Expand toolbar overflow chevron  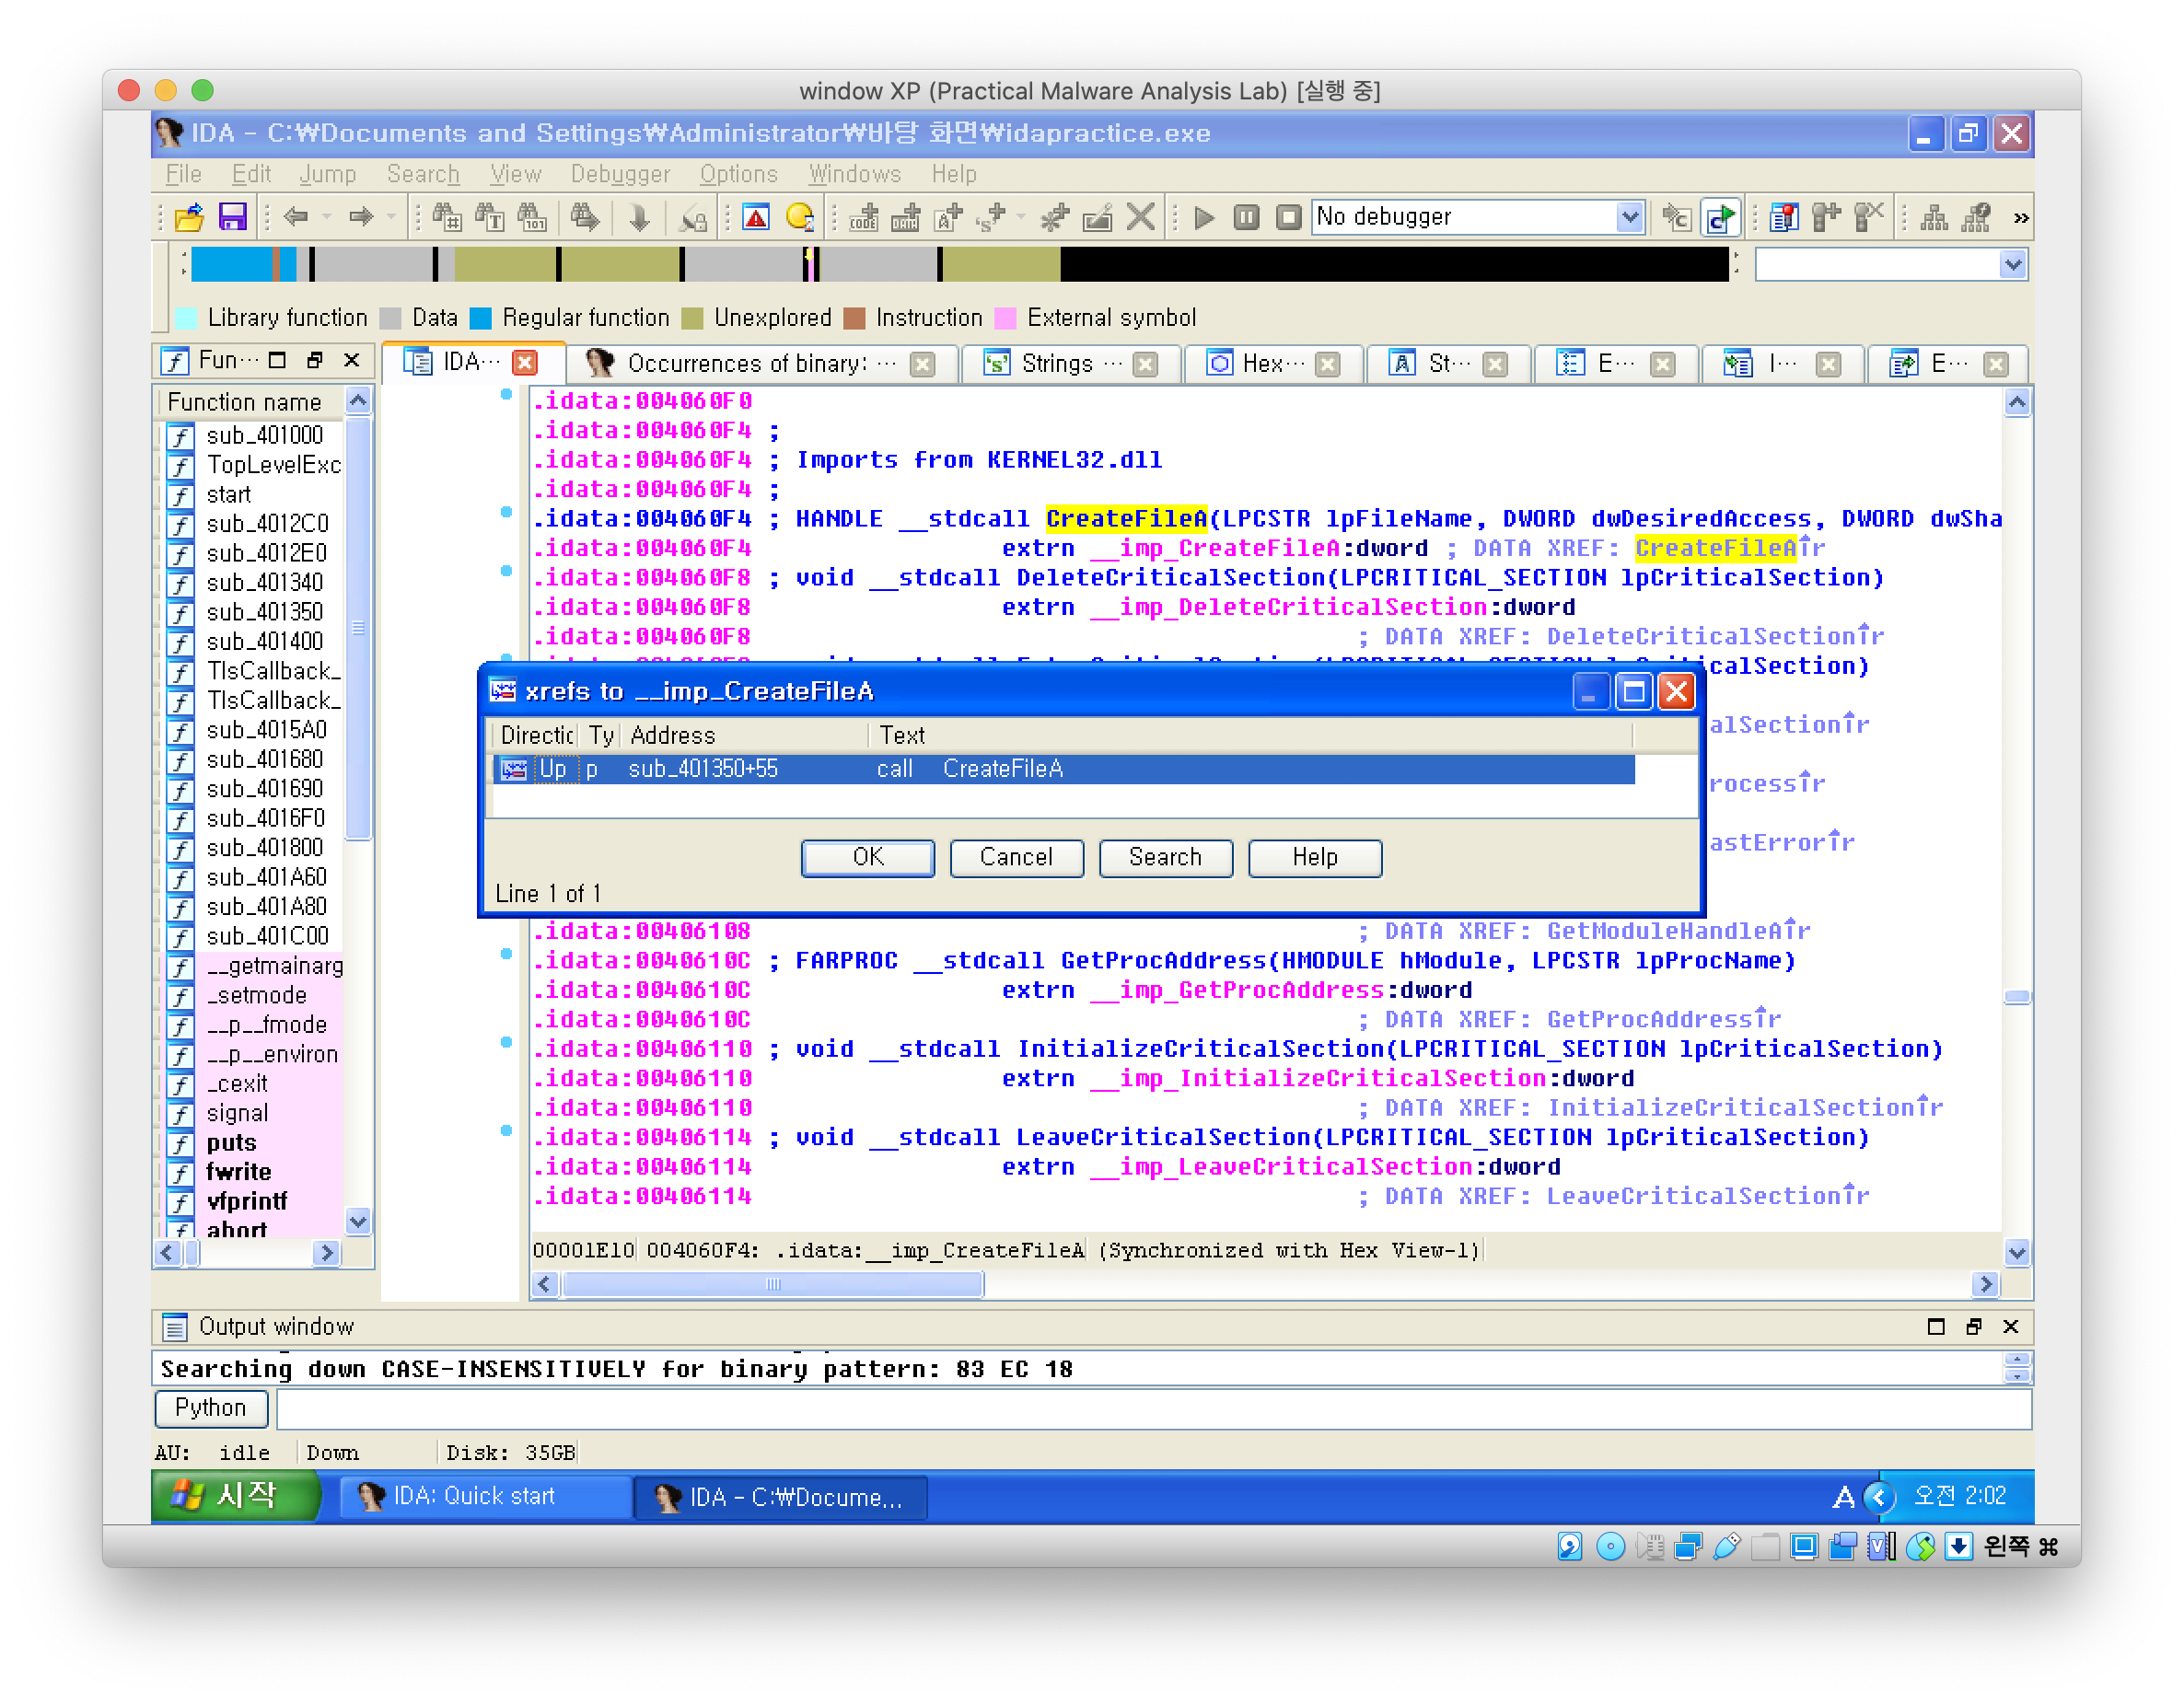tap(2020, 218)
